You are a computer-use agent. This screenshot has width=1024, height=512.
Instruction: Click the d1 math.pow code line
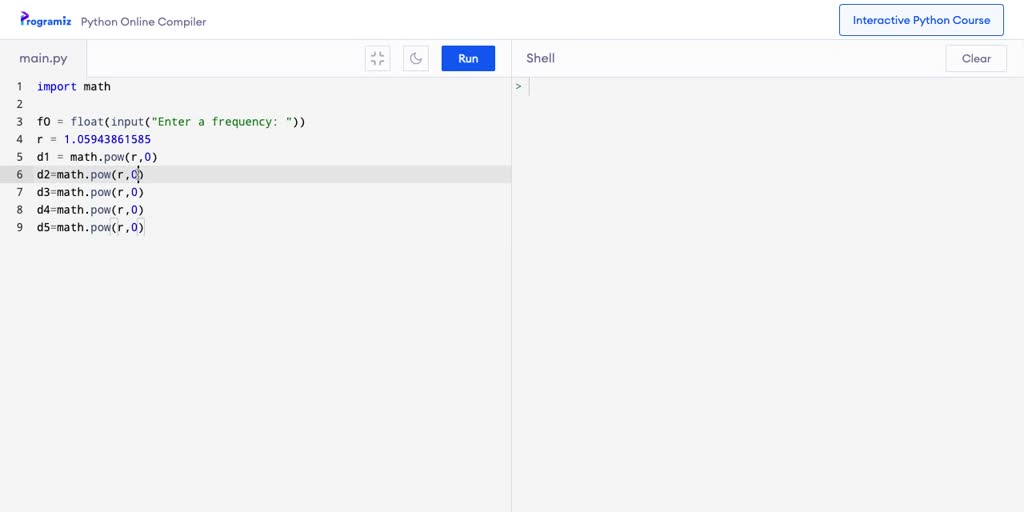point(97,157)
